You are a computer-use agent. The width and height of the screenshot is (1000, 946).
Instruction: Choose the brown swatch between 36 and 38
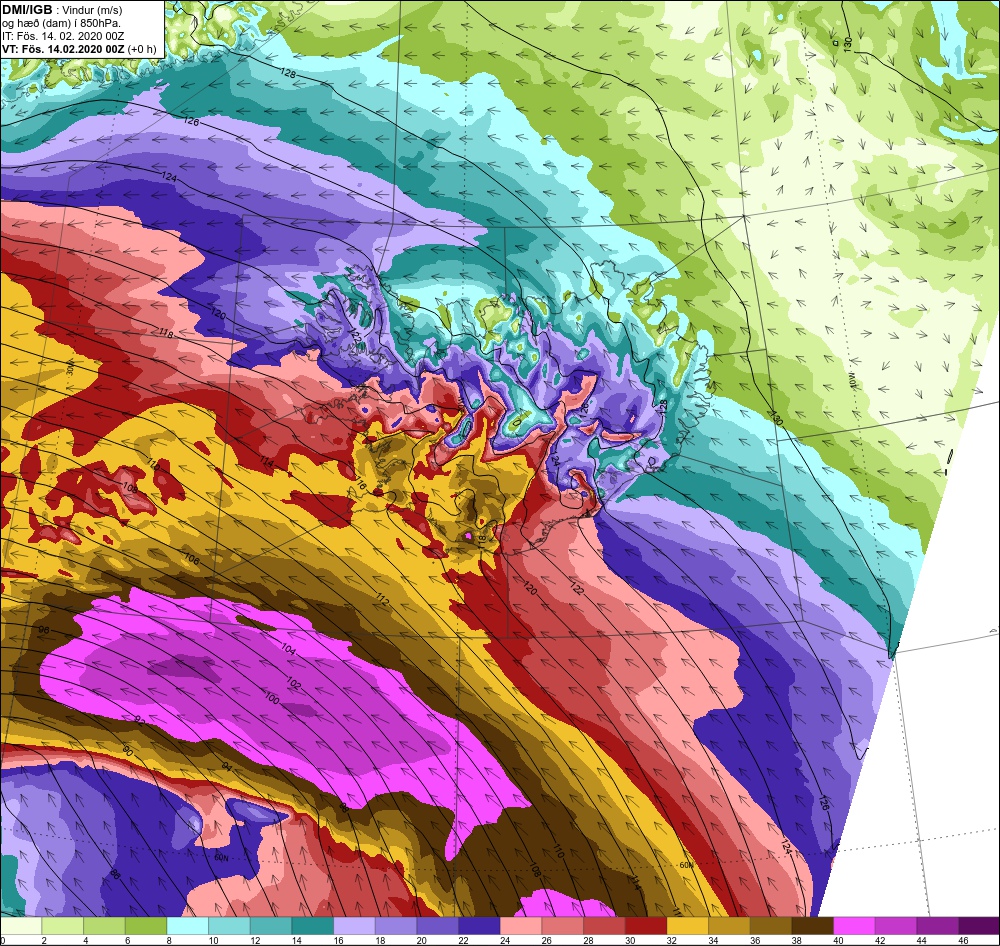771,926
